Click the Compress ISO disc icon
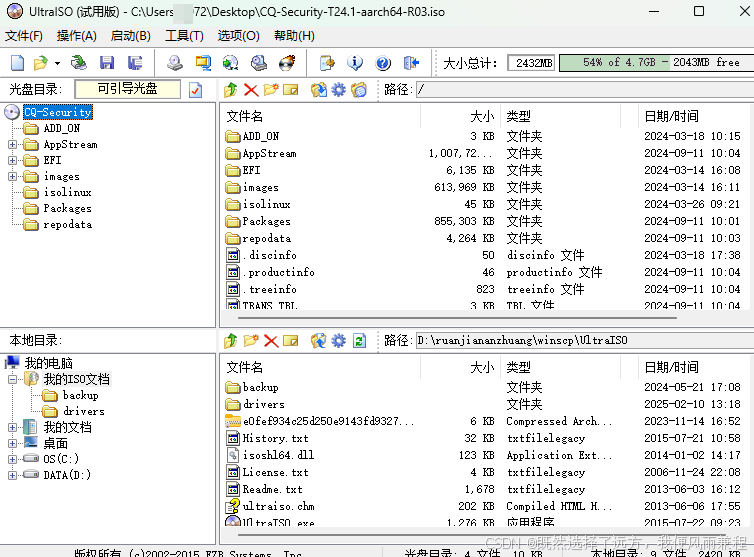This screenshot has height=557, width=754. point(231,63)
